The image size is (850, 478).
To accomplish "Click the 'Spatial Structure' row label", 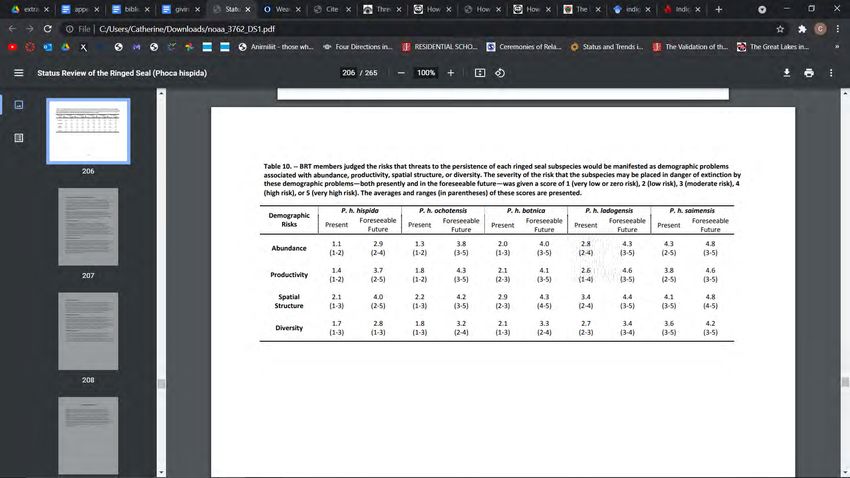I will point(289,301).
